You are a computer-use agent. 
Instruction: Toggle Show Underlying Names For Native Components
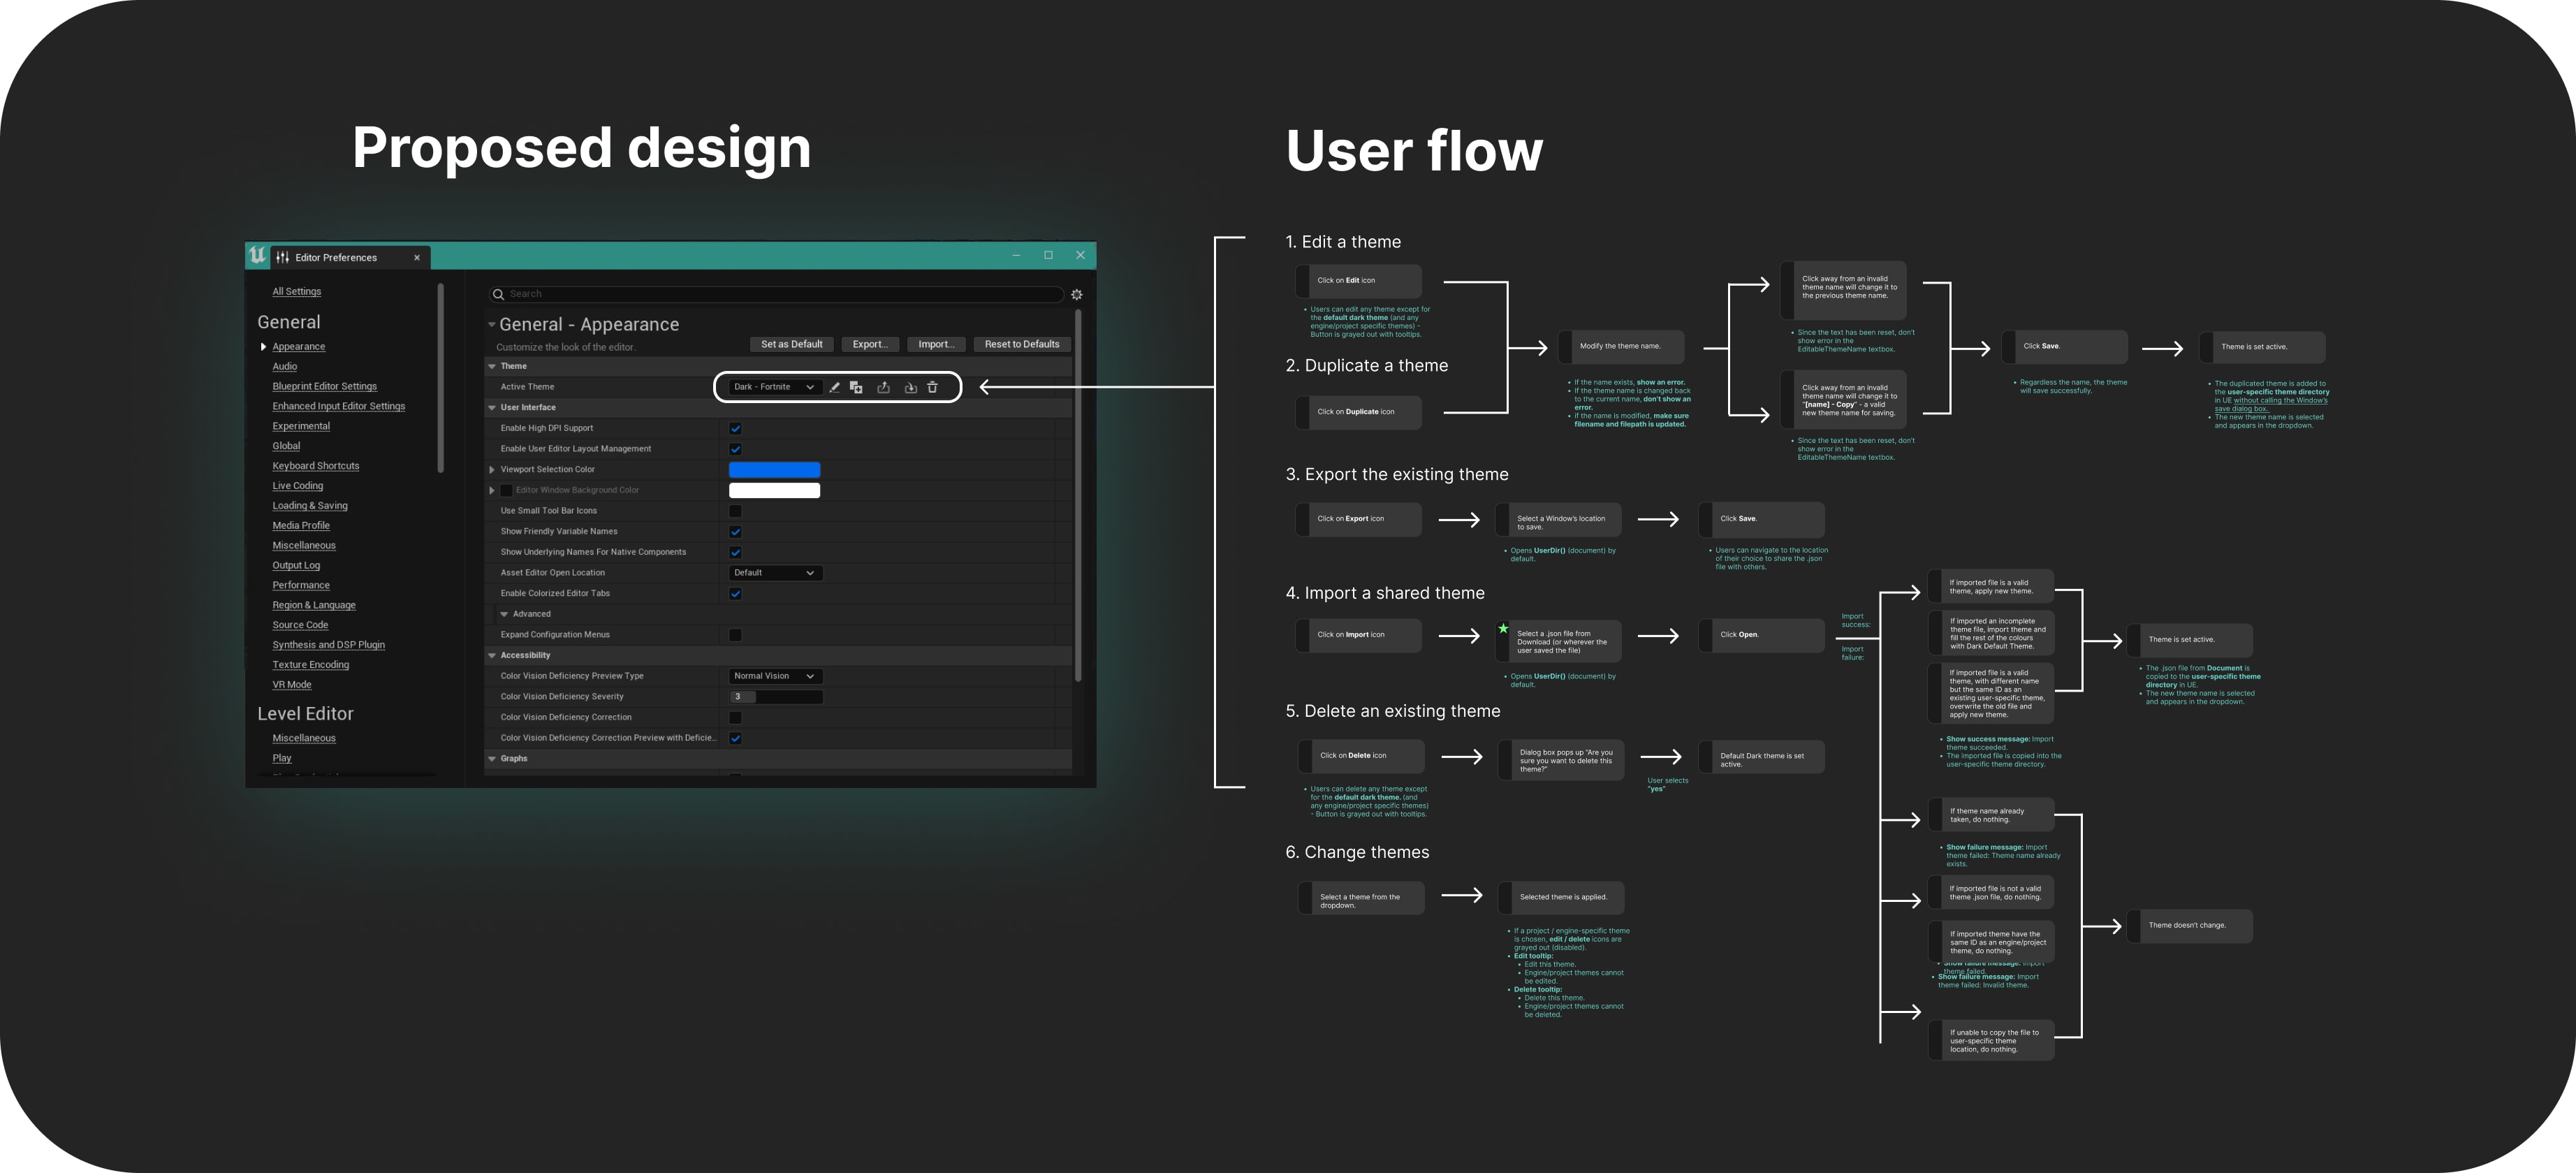[x=735, y=552]
